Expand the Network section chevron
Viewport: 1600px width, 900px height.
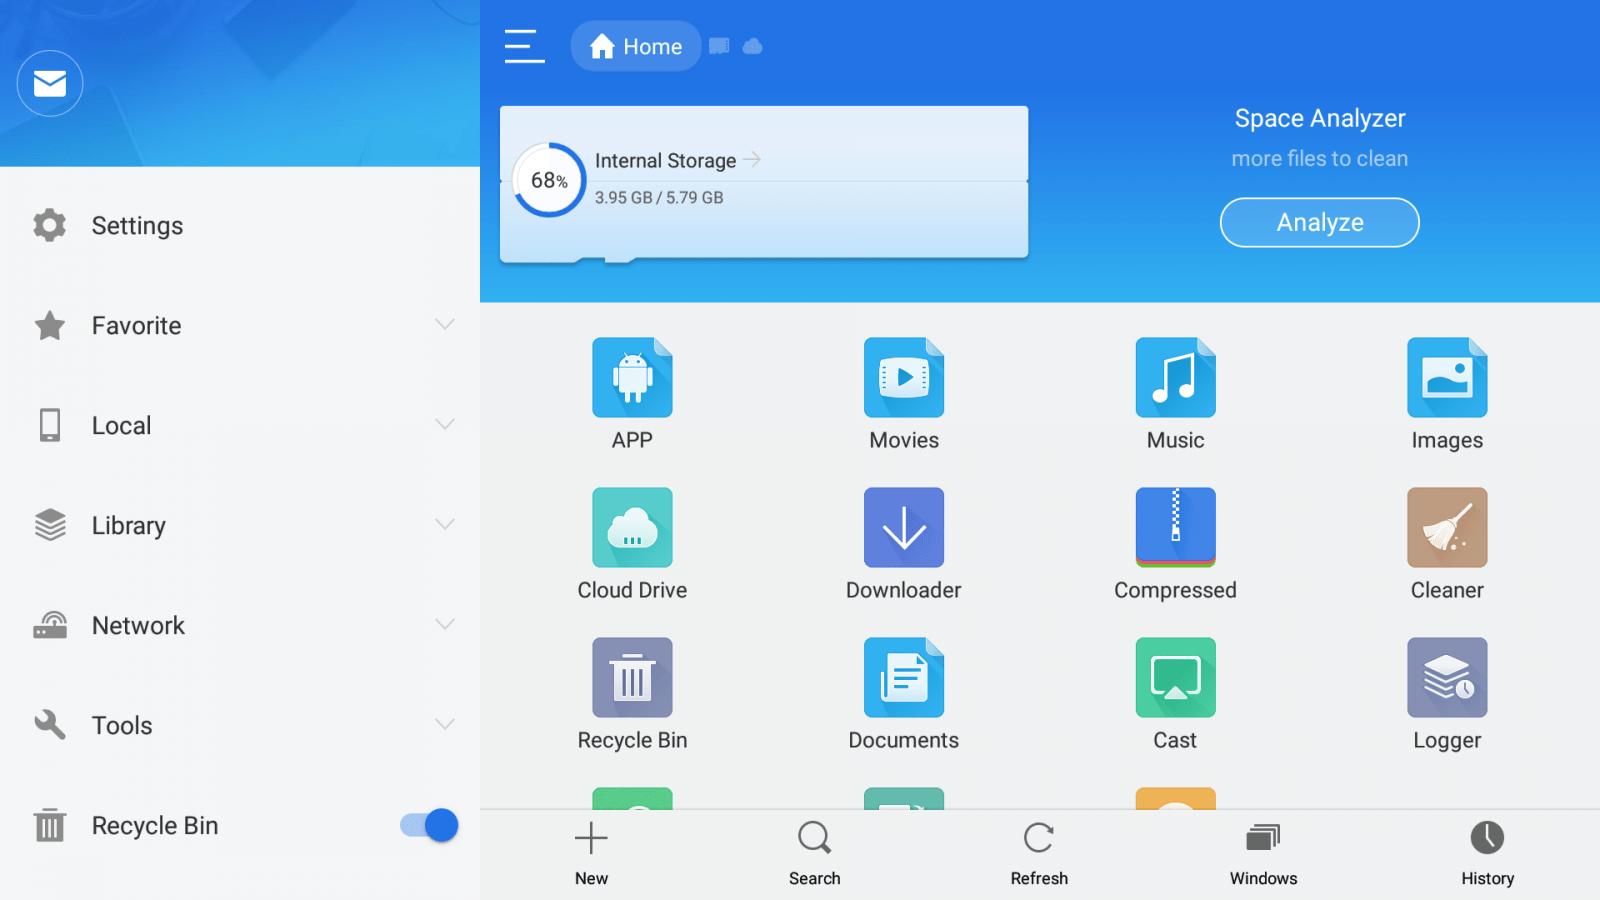click(445, 624)
